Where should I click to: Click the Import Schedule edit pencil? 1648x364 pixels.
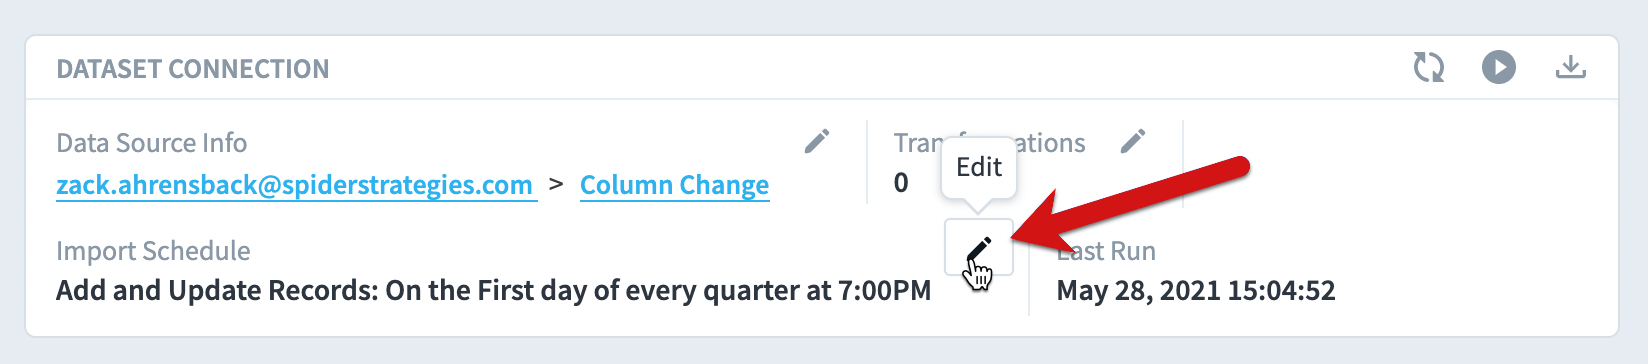979,248
